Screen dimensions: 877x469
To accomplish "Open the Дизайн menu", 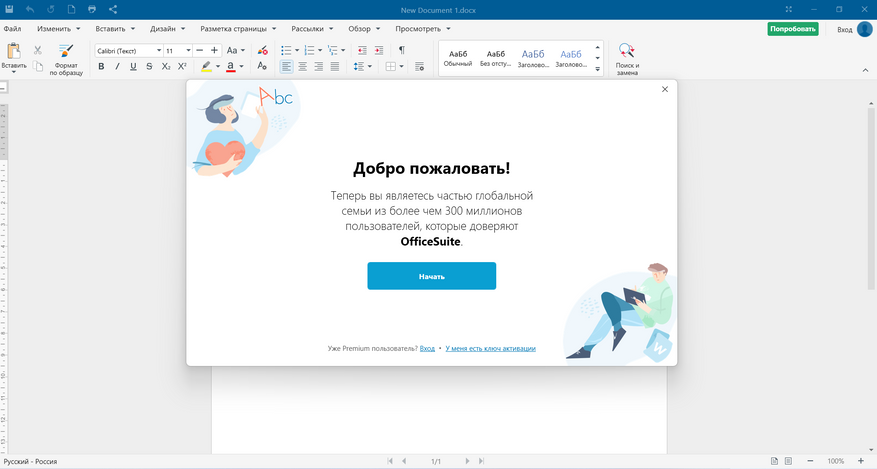I will (x=167, y=29).
